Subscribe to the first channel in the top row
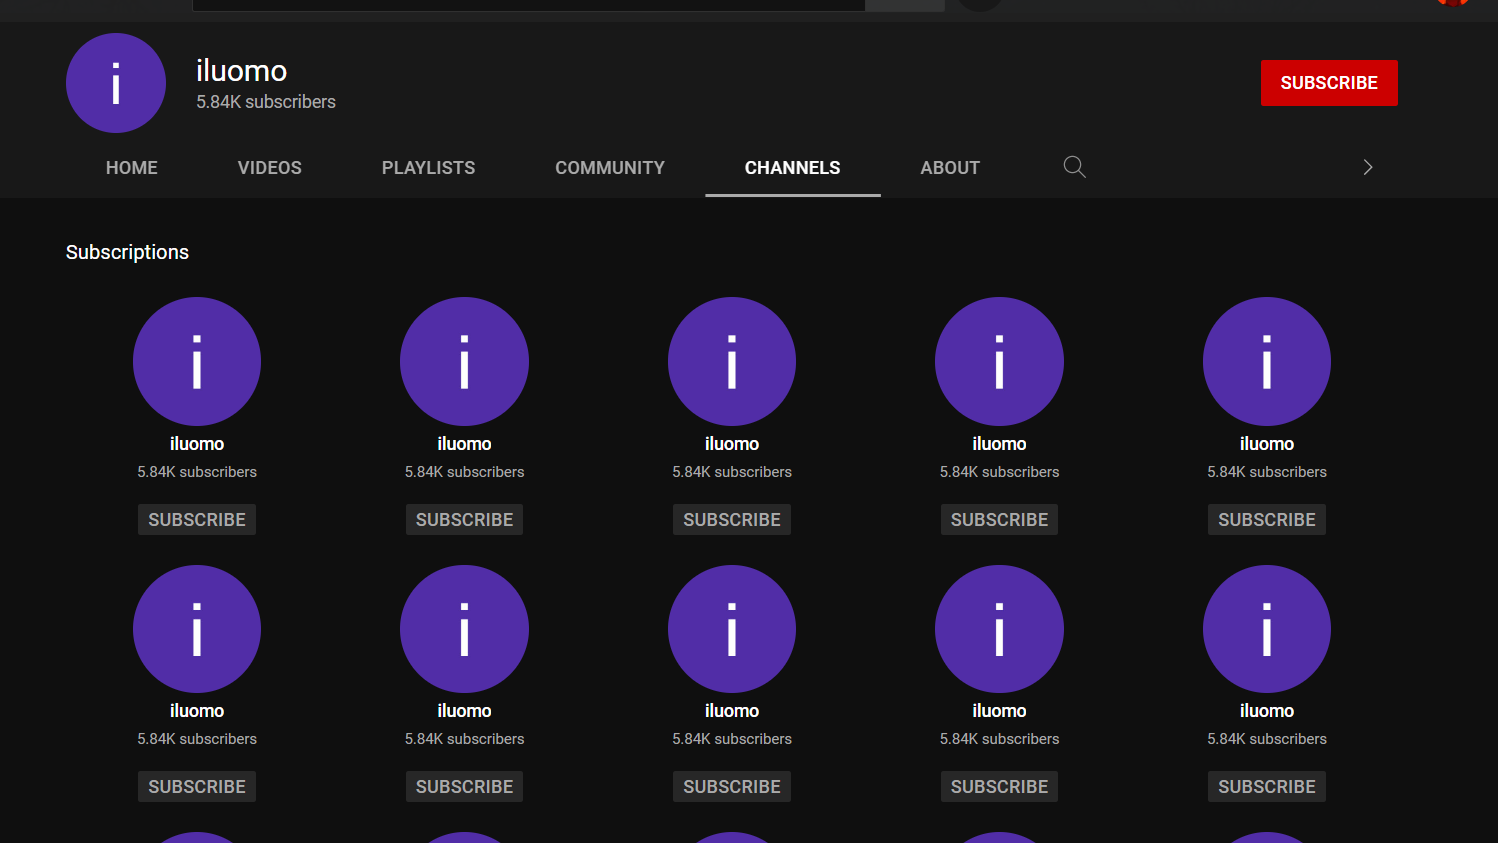 [197, 520]
